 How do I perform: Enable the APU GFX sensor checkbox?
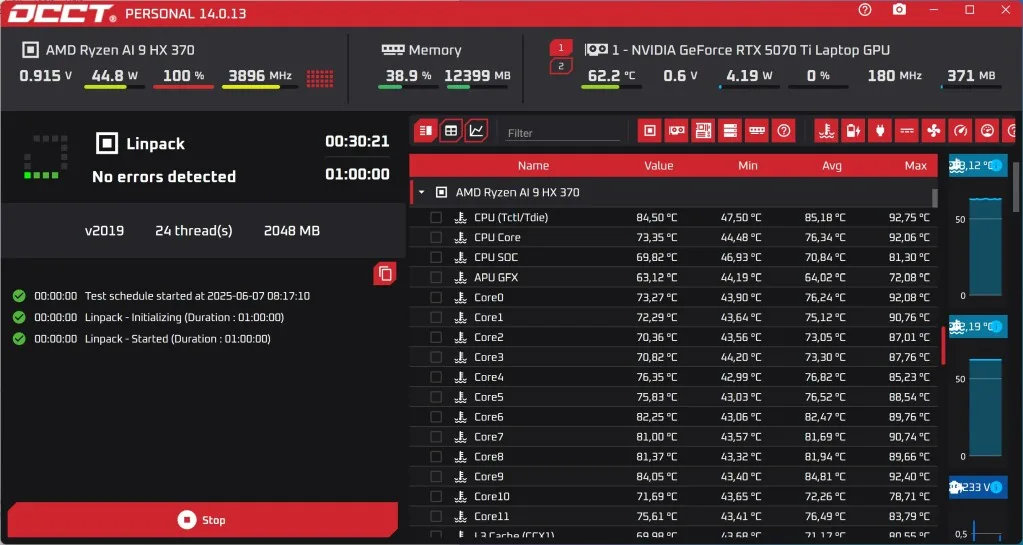point(436,278)
